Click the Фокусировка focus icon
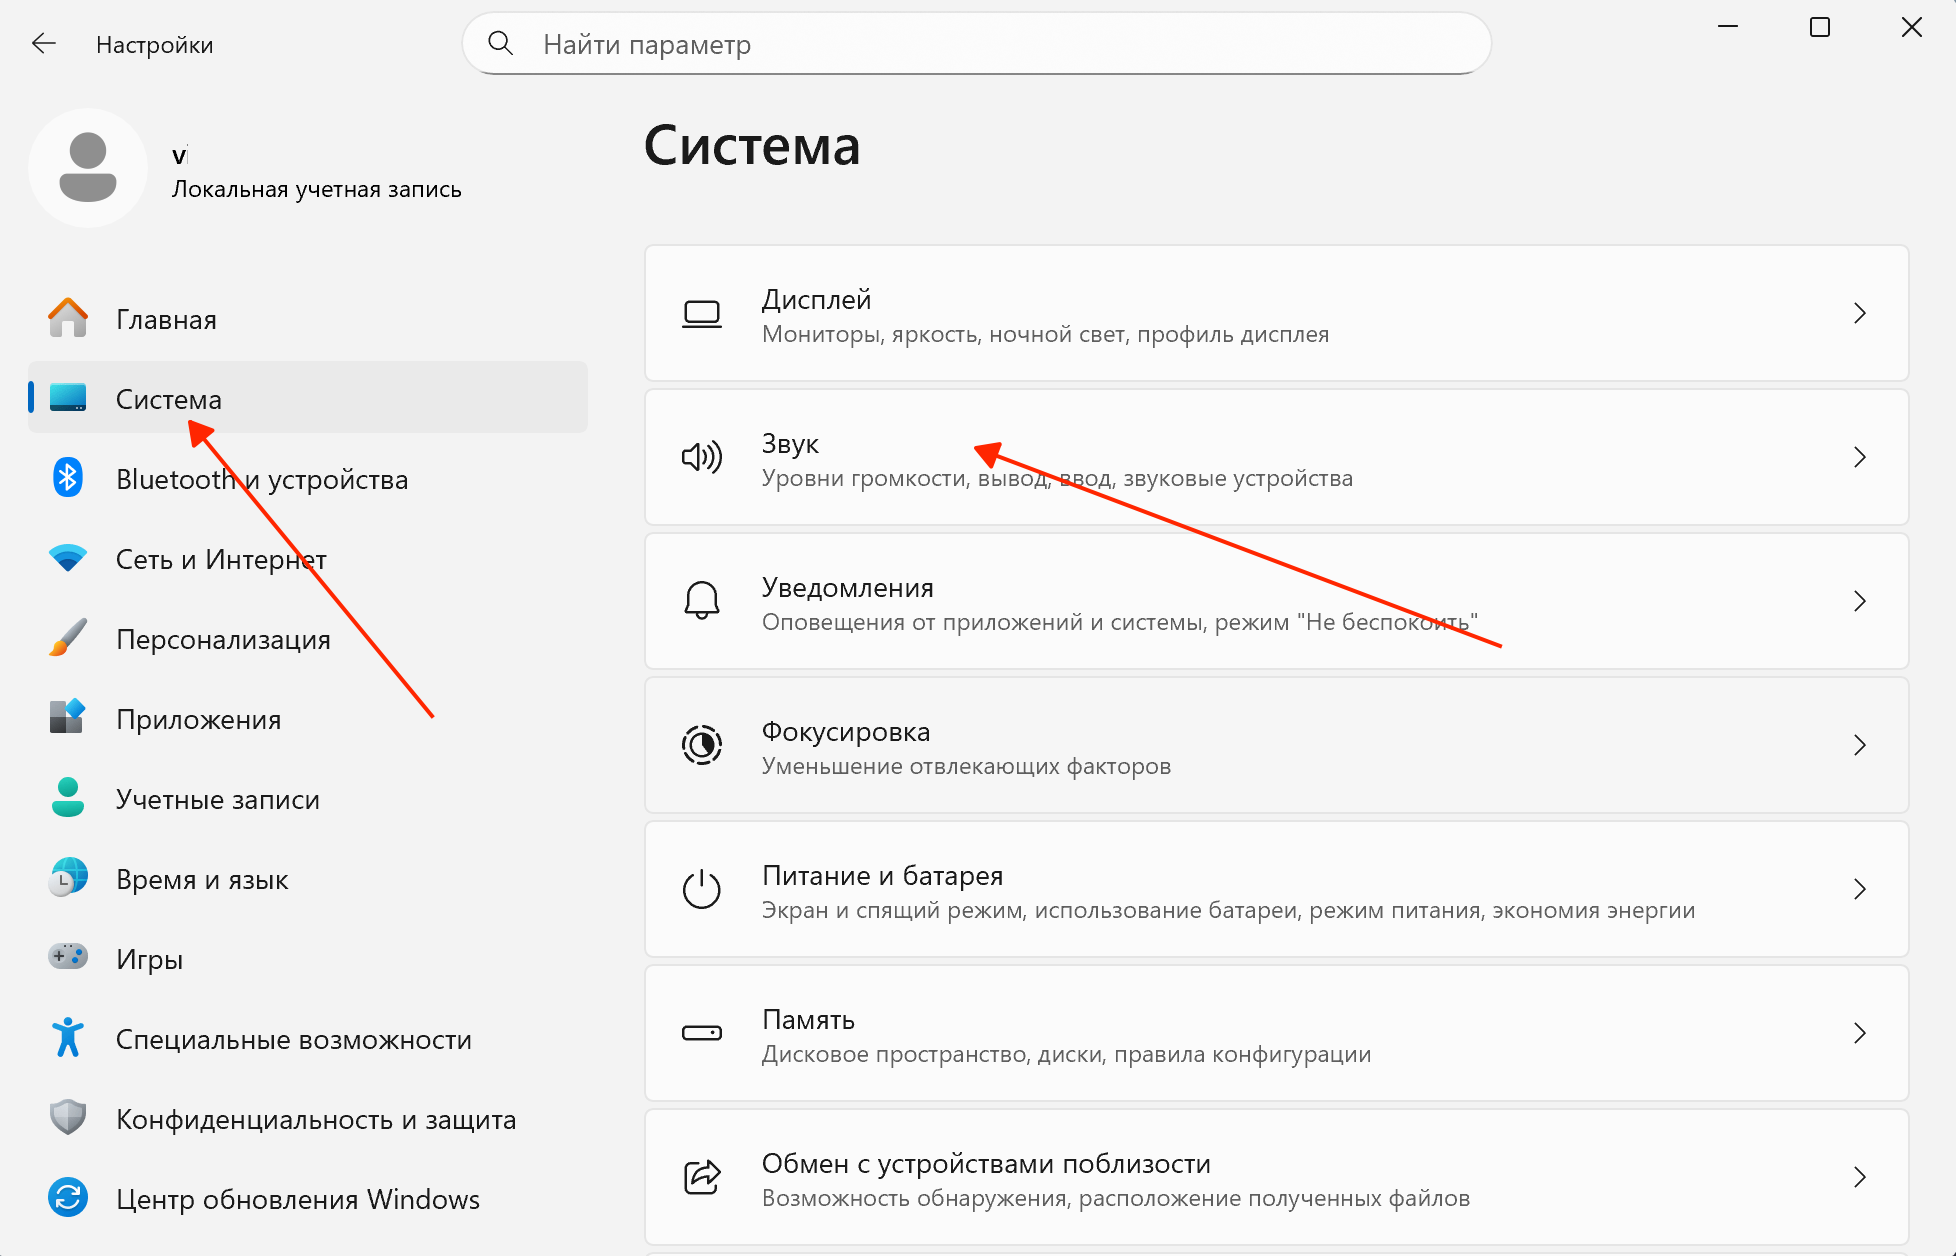Image resolution: width=1956 pixels, height=1256 pixels. click(702, 745)
